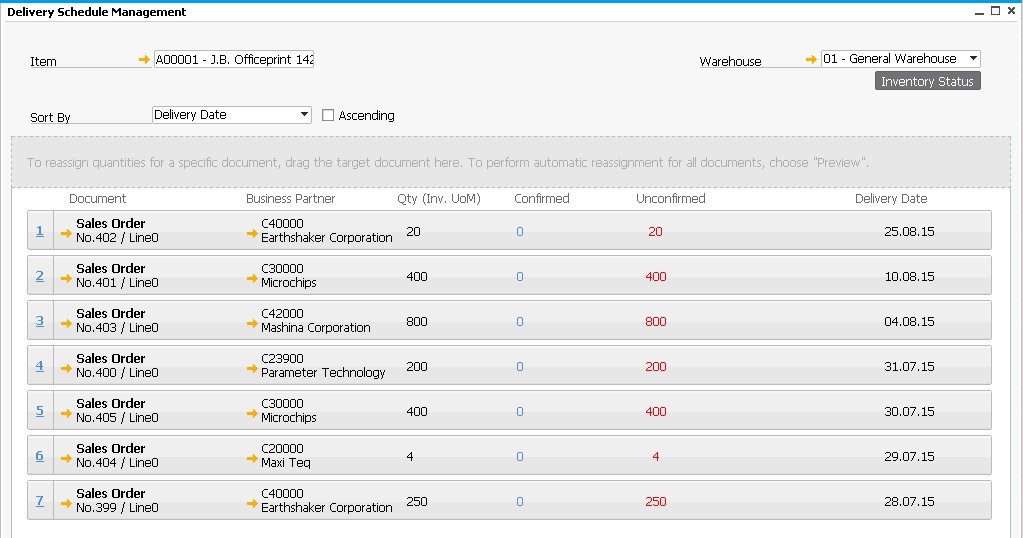This screenshot has height=538, width=1023.
Task: Maximize the Delivery Schedule Management window
Action: pos(995,11)
